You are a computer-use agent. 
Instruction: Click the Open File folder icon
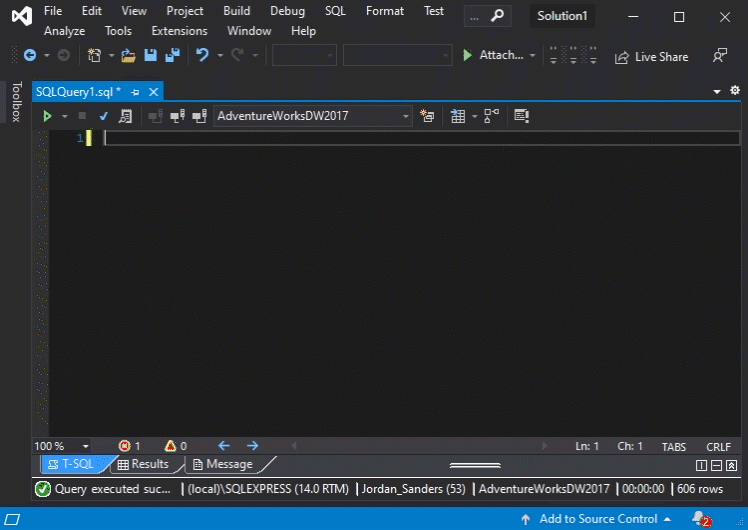[128, 56]
